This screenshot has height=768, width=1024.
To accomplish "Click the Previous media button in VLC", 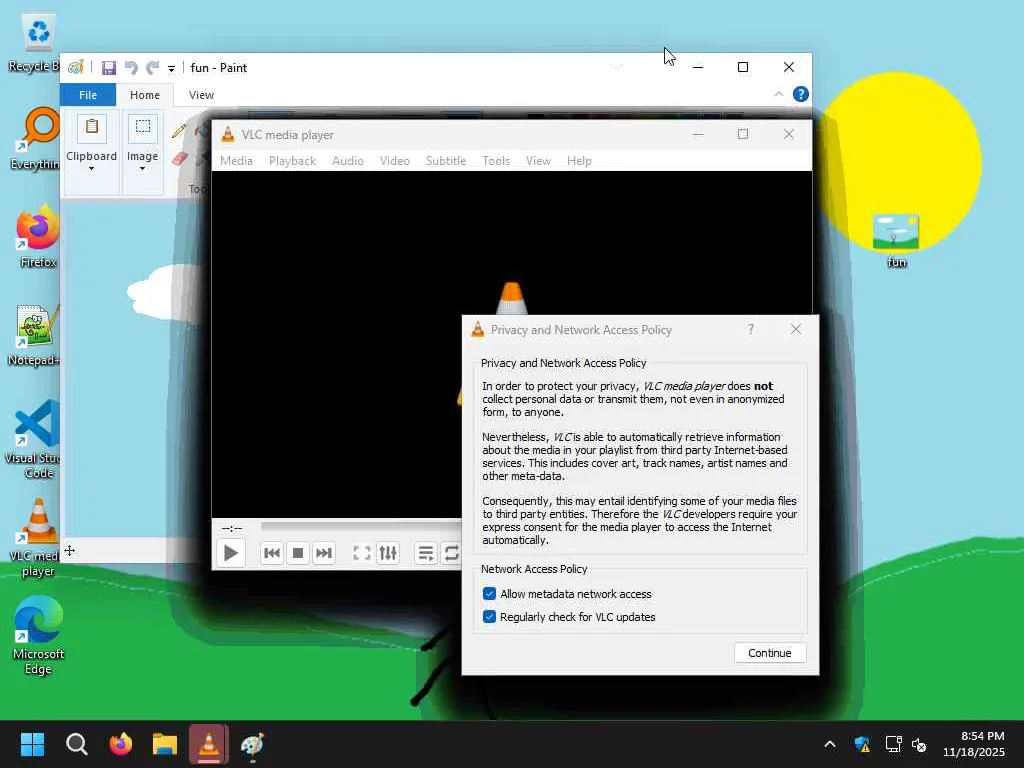I will click(272, 553).
